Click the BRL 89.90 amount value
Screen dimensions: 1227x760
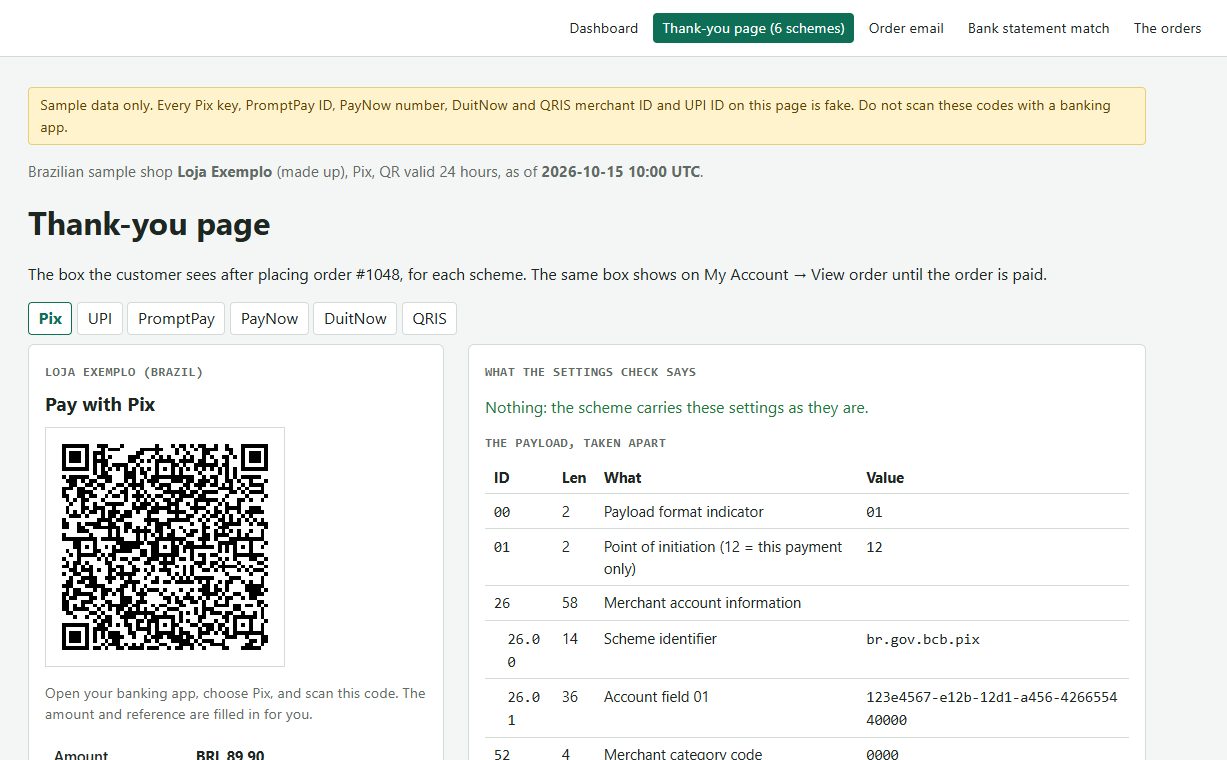point(230,755)
